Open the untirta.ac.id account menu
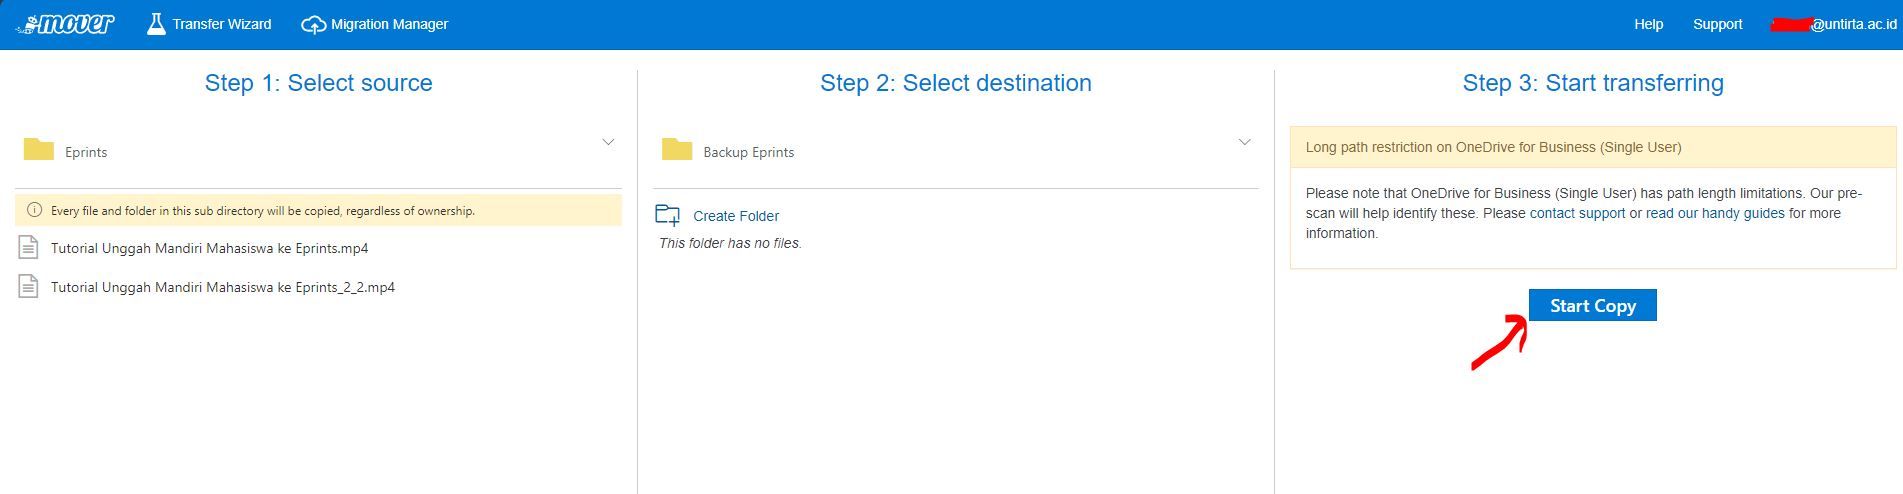Viewport: 1903px width, 494px height. (x=1835, y=24)
